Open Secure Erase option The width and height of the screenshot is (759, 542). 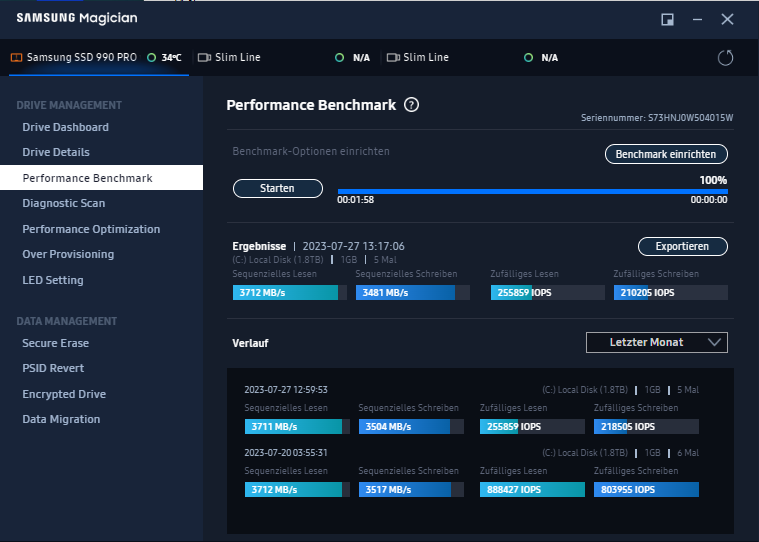(x=56, y=343)
